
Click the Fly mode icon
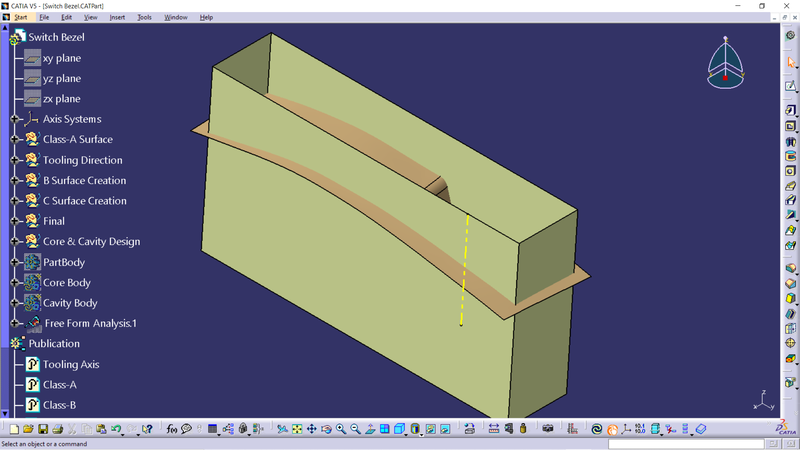(282, 429)
